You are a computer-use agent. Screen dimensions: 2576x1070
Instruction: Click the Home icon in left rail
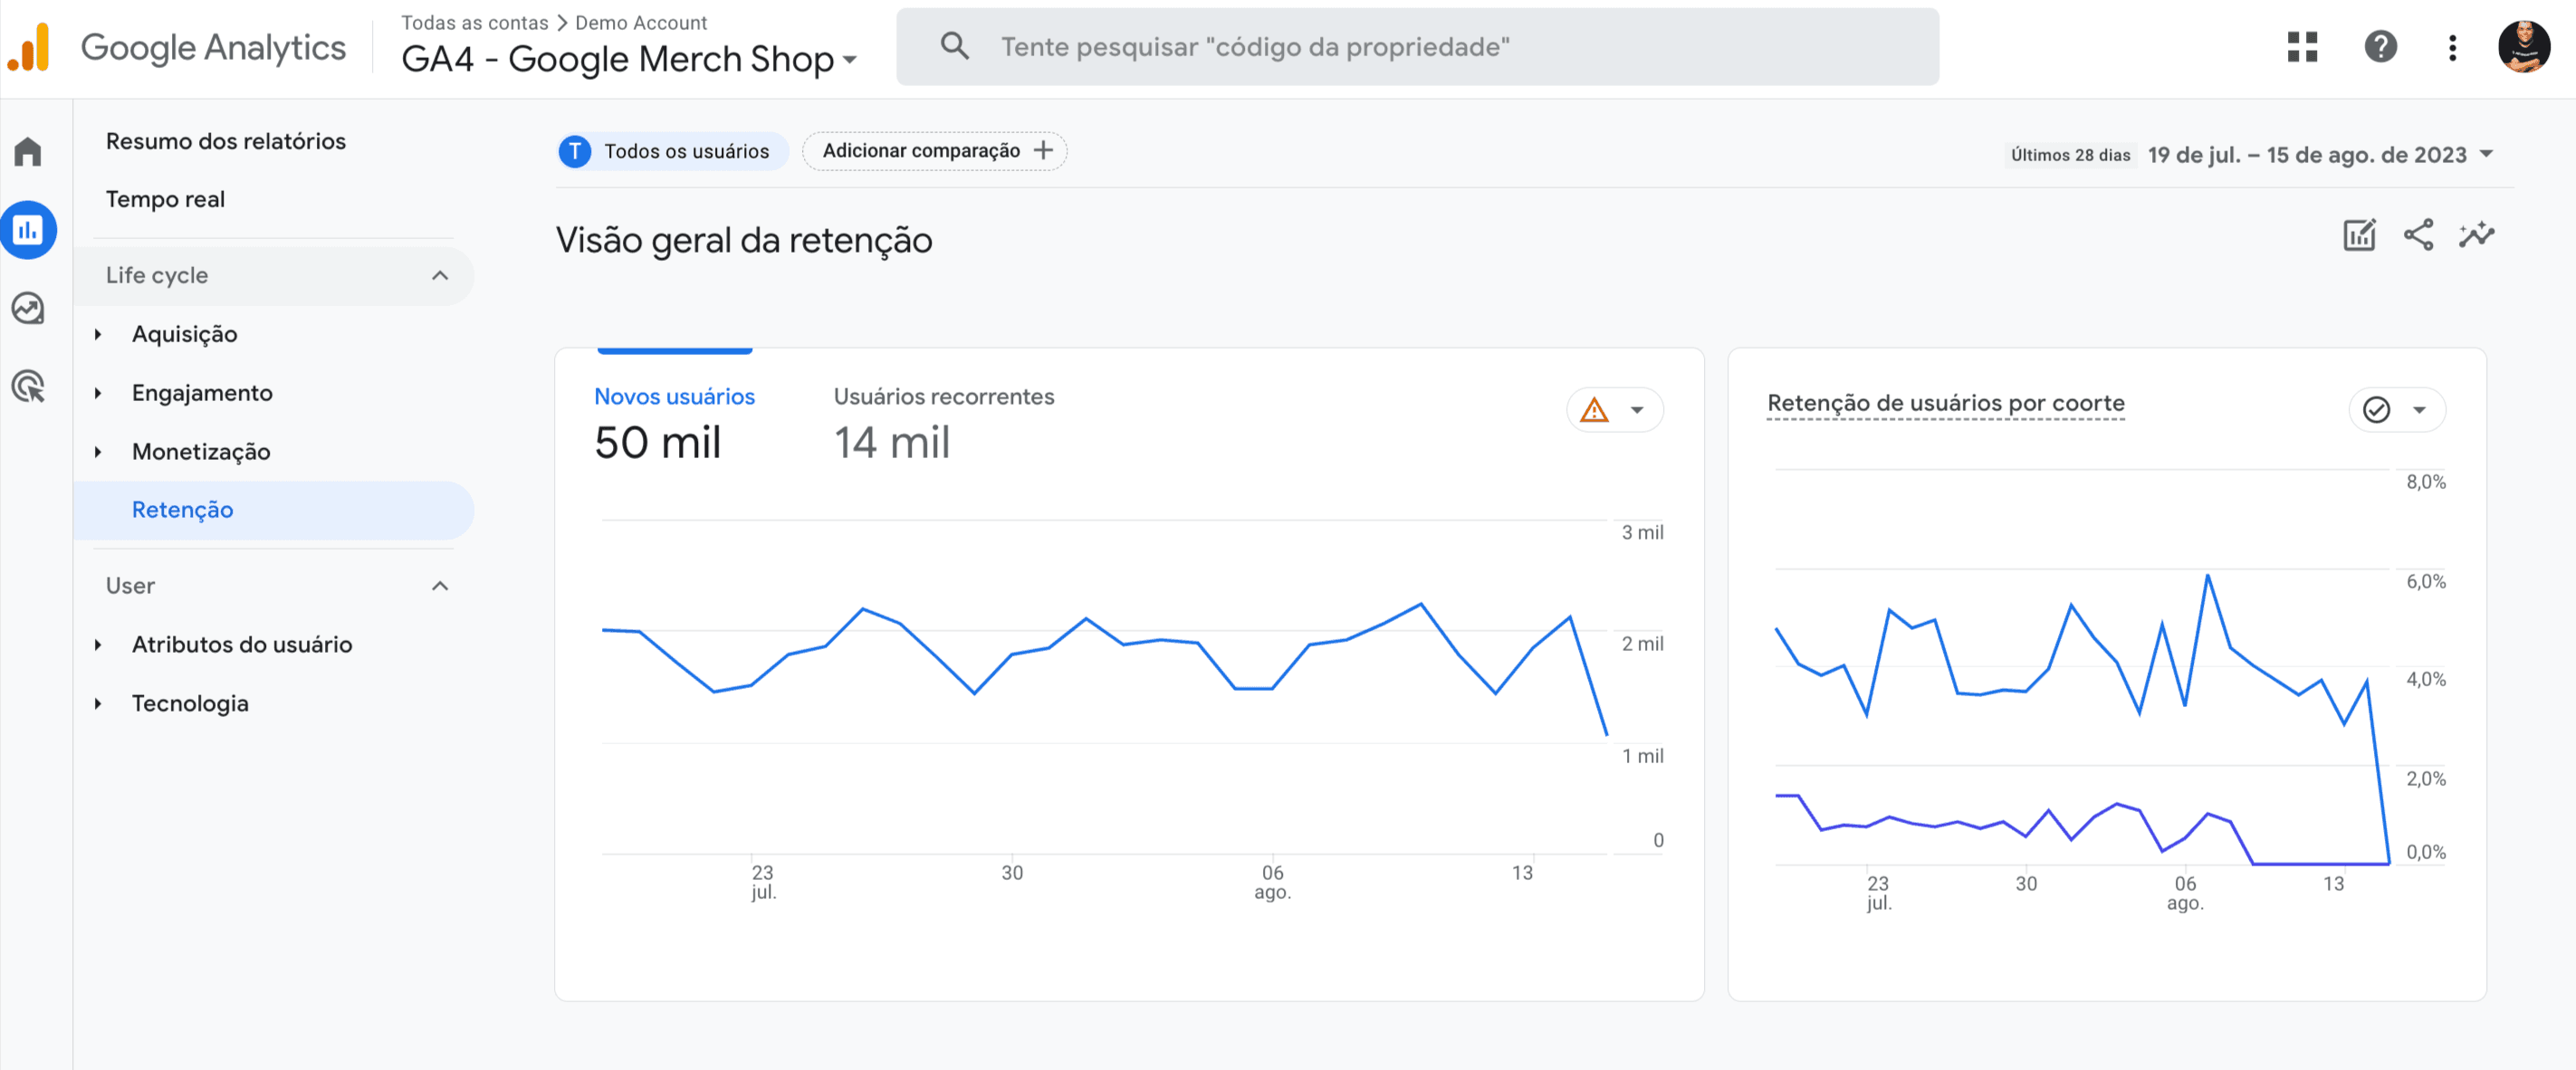coord(28,152)
